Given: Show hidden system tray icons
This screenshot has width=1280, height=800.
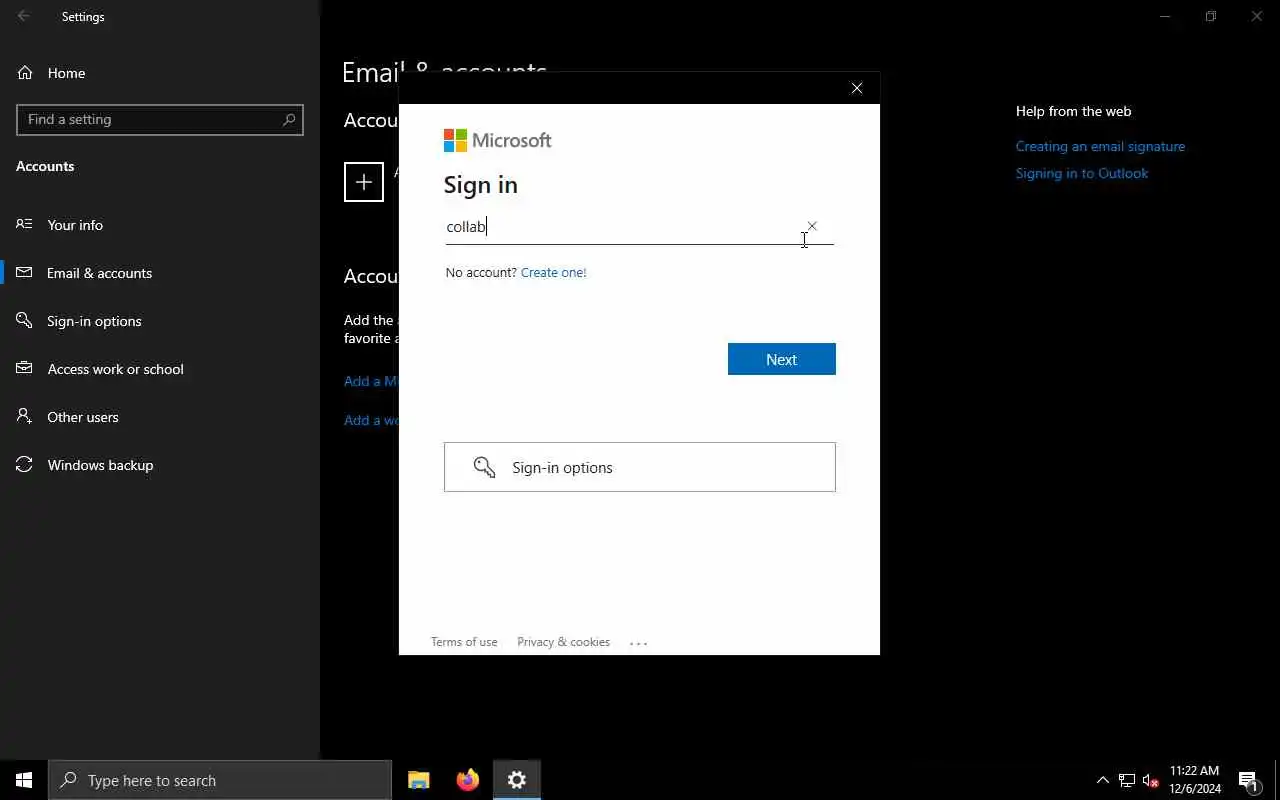Looking at the screenshot, I should click(1103, 780).
